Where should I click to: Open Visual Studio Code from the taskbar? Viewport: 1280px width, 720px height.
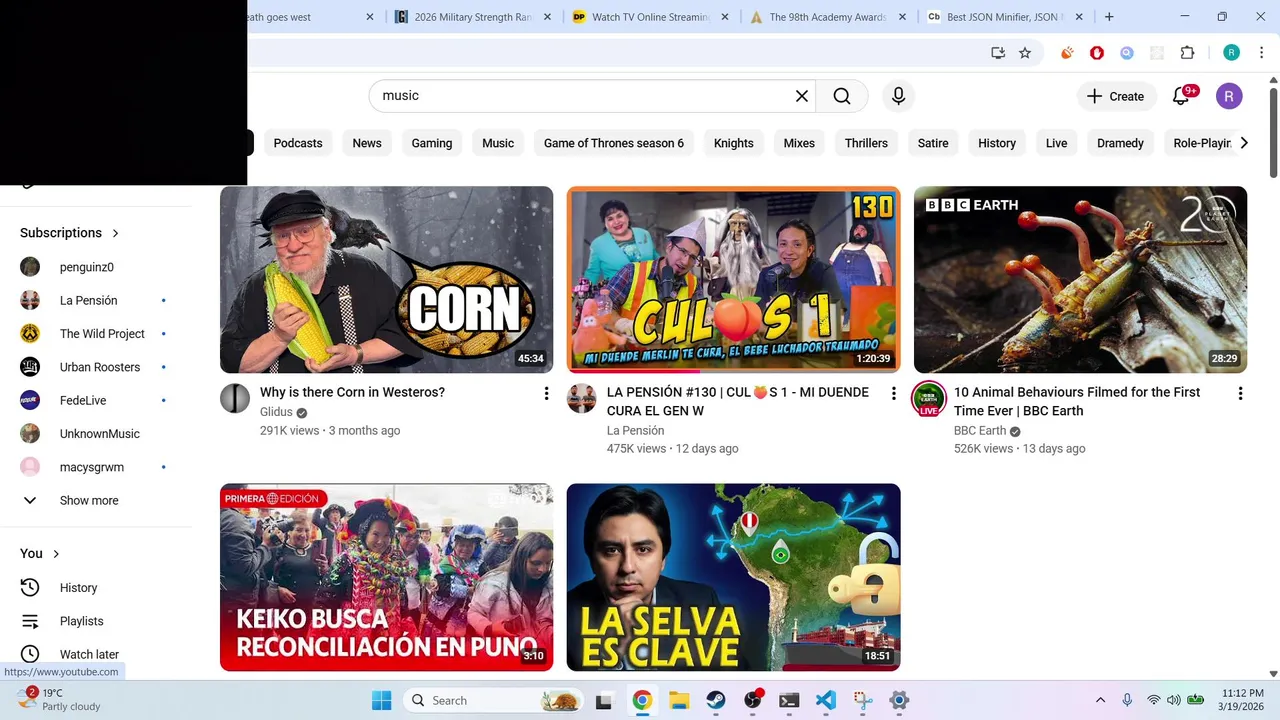(x=826, y=700)
